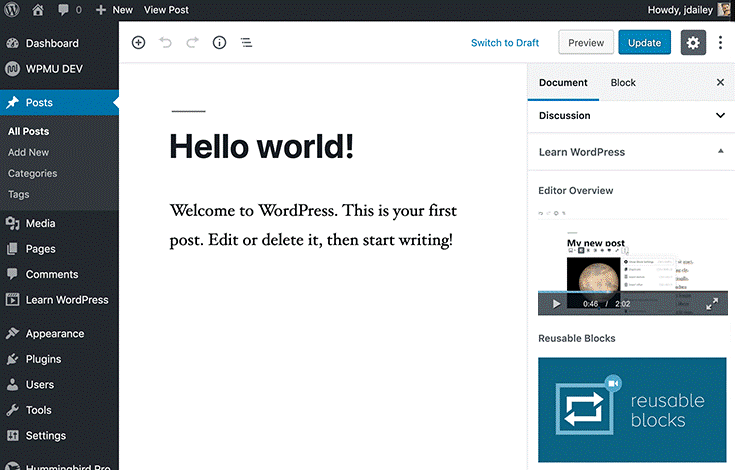This screenshot has height=470, width=735.
Task: Open Tags under Posts
Action: click(x=18, y=194)
